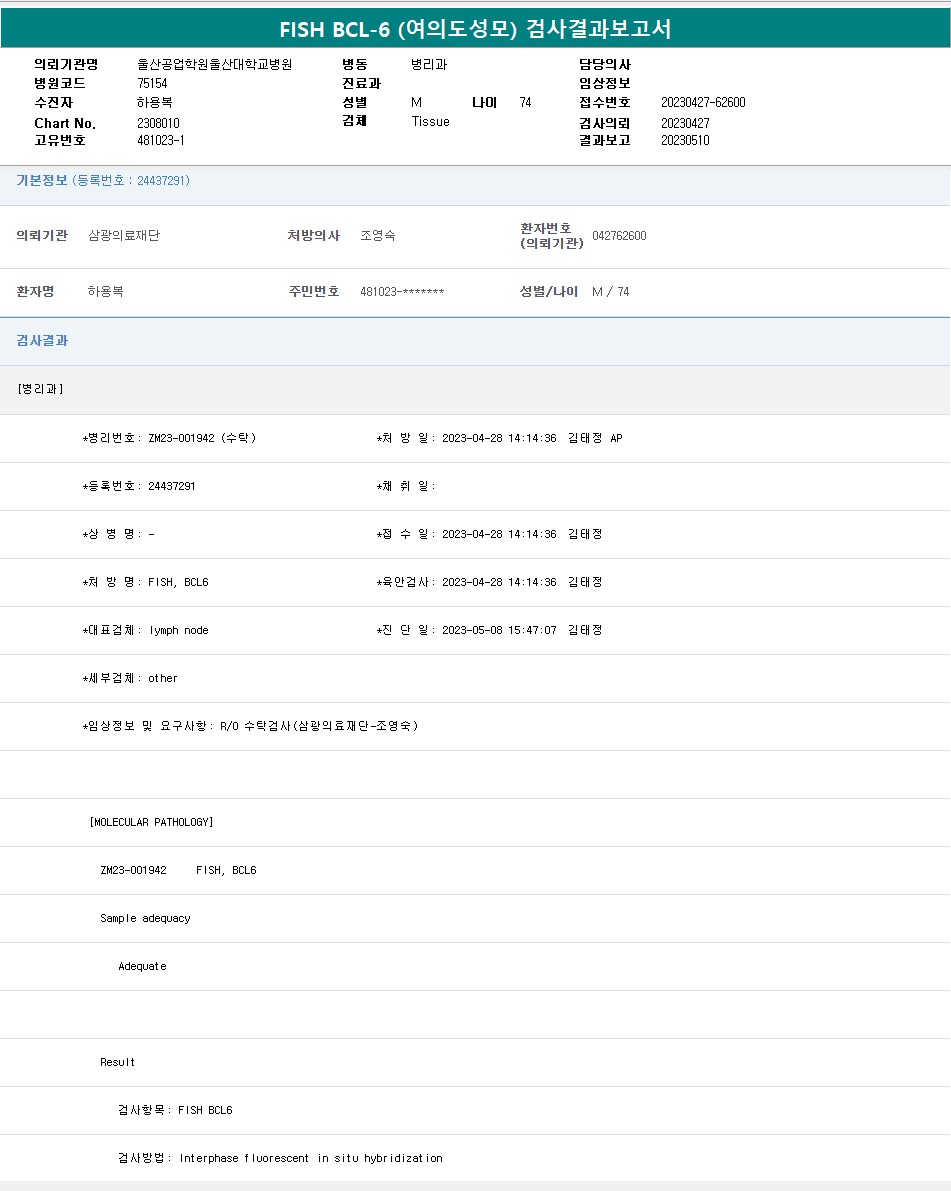
Task: Click the [MOLECULAR PATHOLOGY] heading
Action: [x=152, y=822]
